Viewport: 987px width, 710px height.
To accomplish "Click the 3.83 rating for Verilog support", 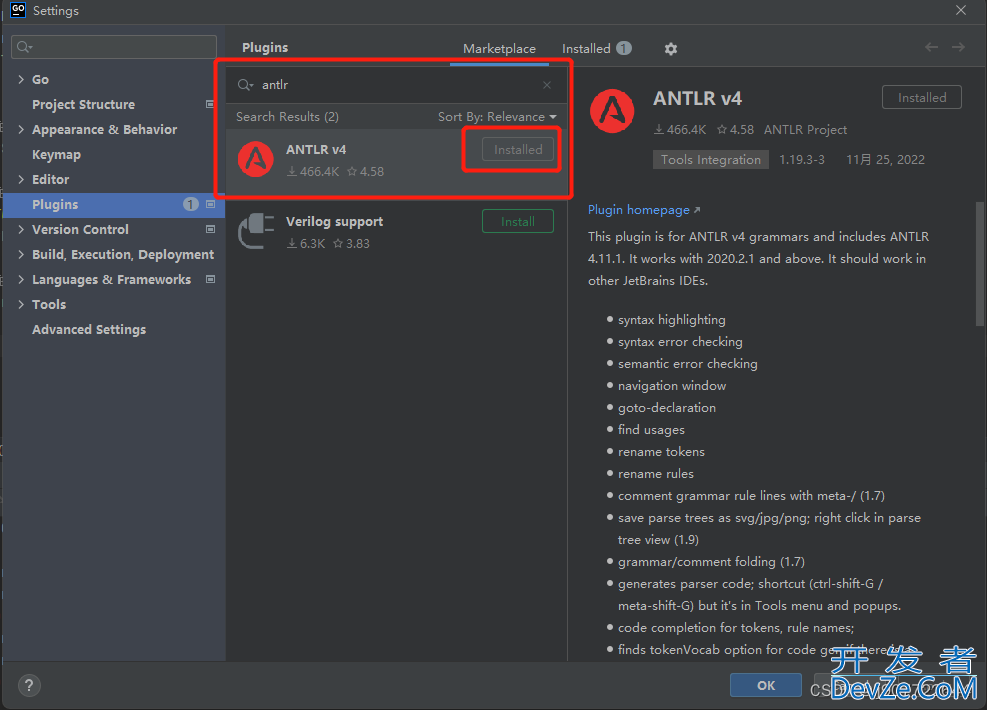I will [x=351, y=244].
